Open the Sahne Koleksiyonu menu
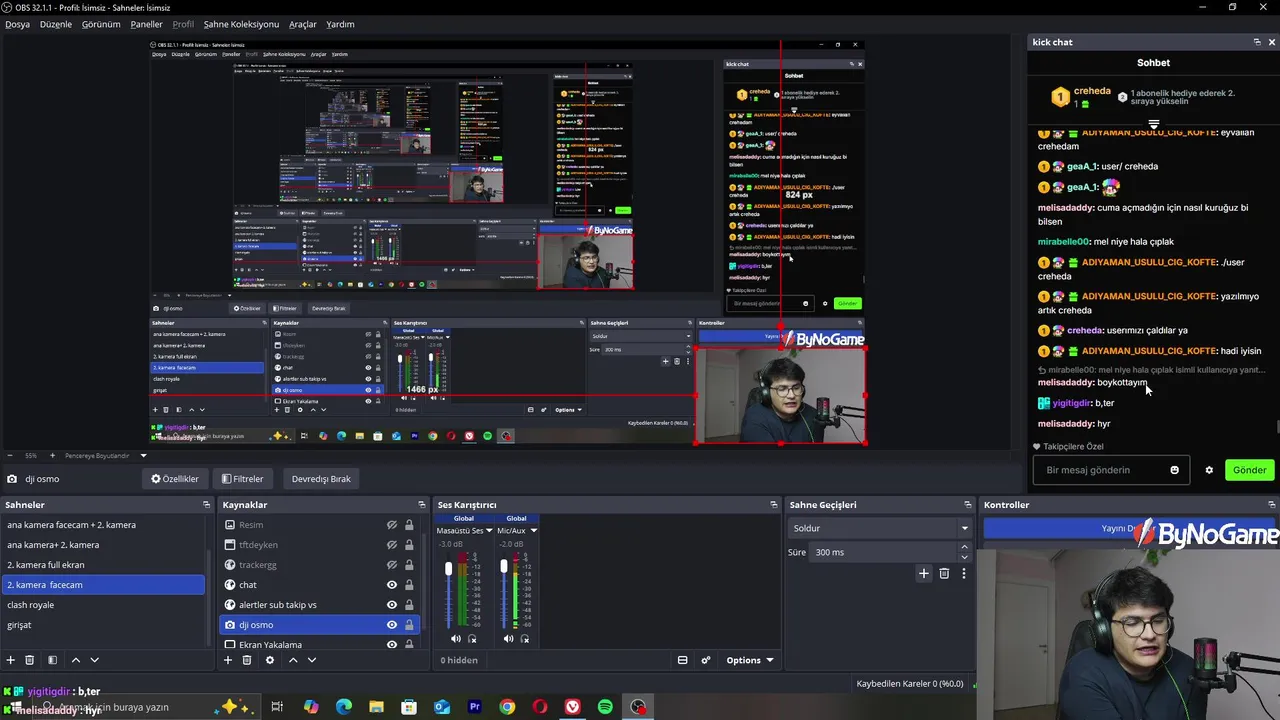 click(x=241, y=24)
